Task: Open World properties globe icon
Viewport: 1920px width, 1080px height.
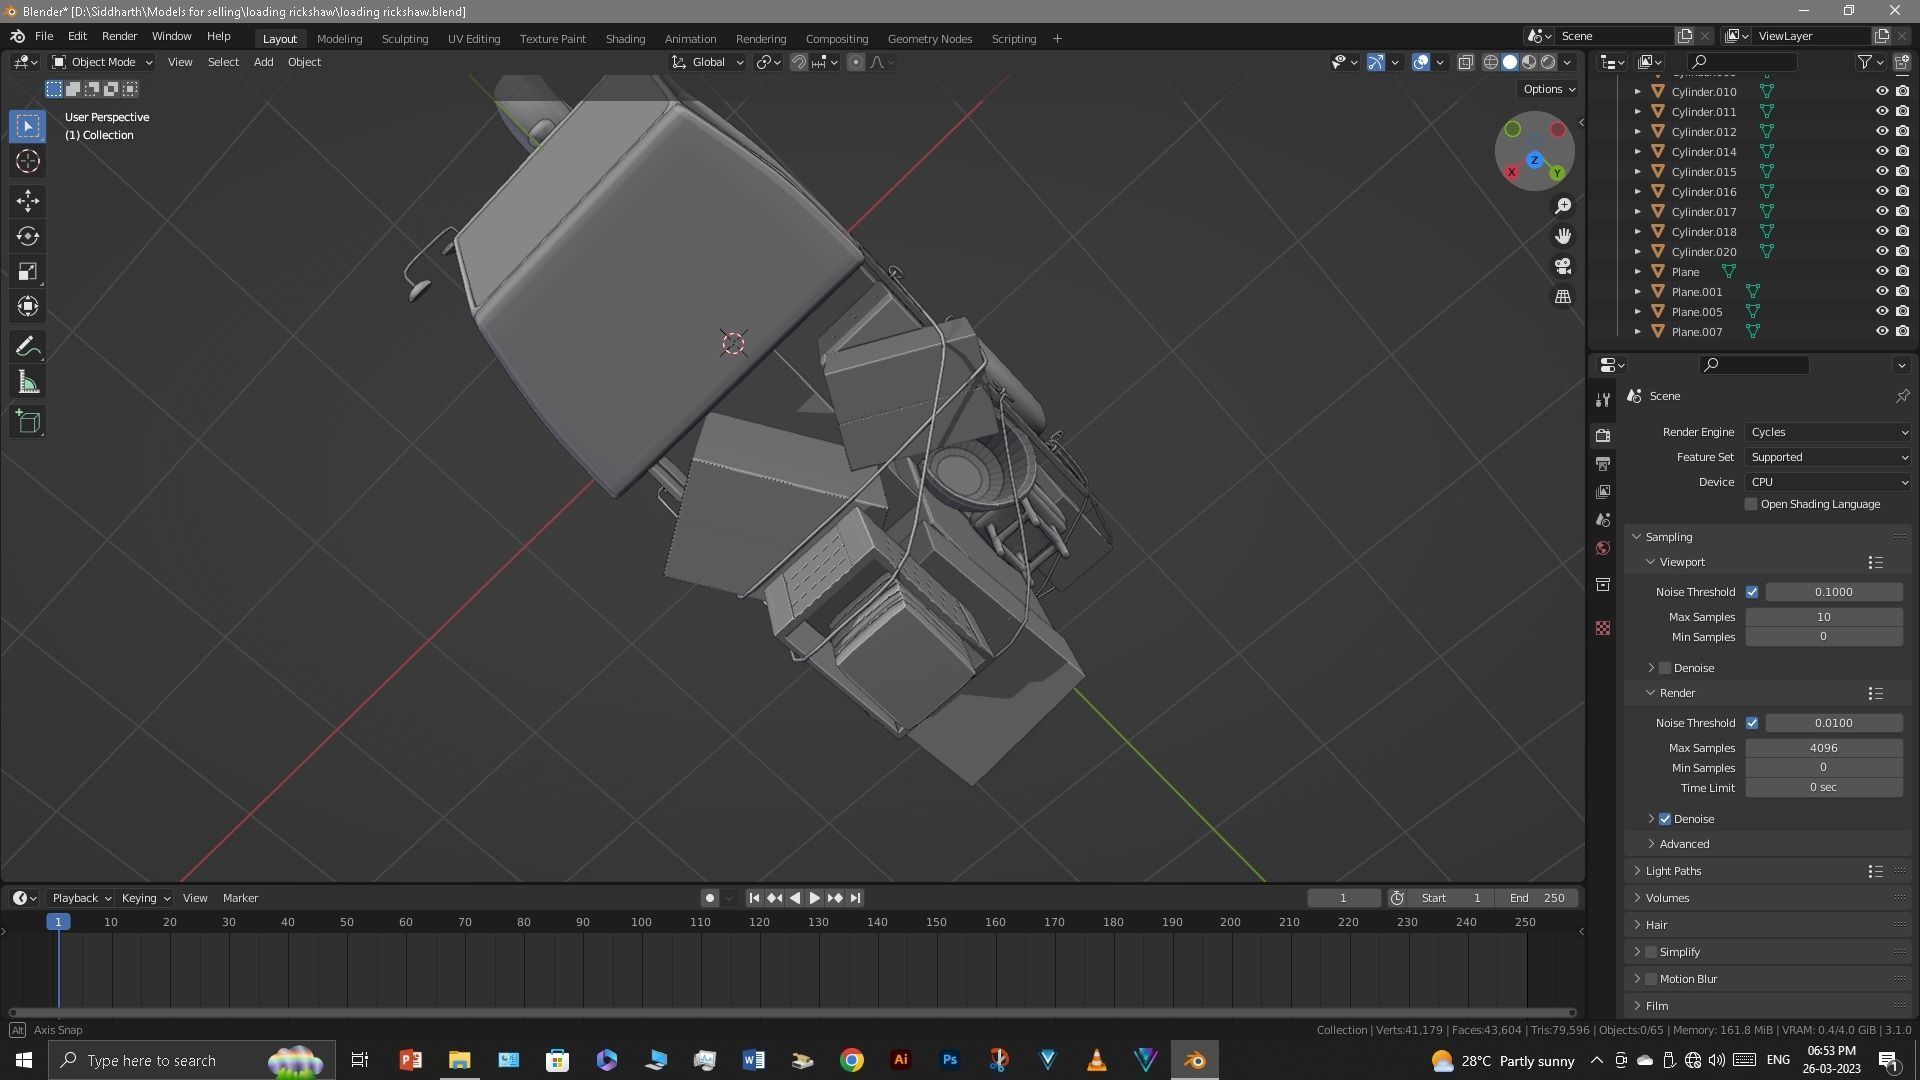Action: pyautogui.click(x=1603, y=548)
